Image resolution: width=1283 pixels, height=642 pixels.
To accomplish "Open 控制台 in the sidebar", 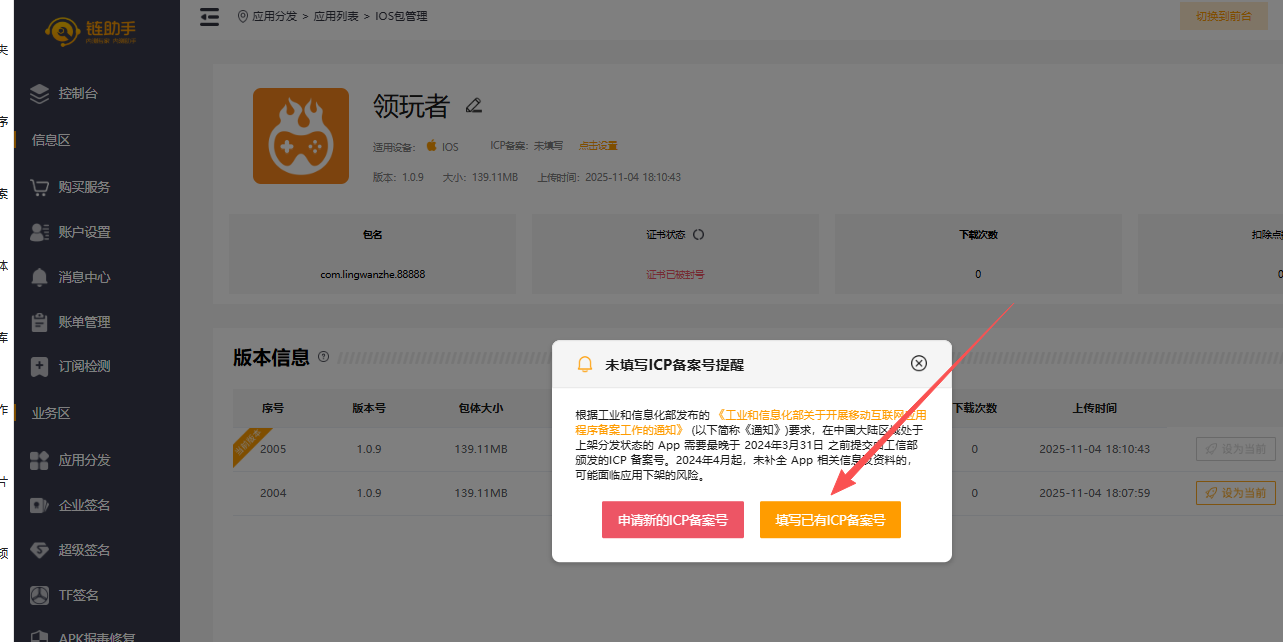I will pos(78,93).
